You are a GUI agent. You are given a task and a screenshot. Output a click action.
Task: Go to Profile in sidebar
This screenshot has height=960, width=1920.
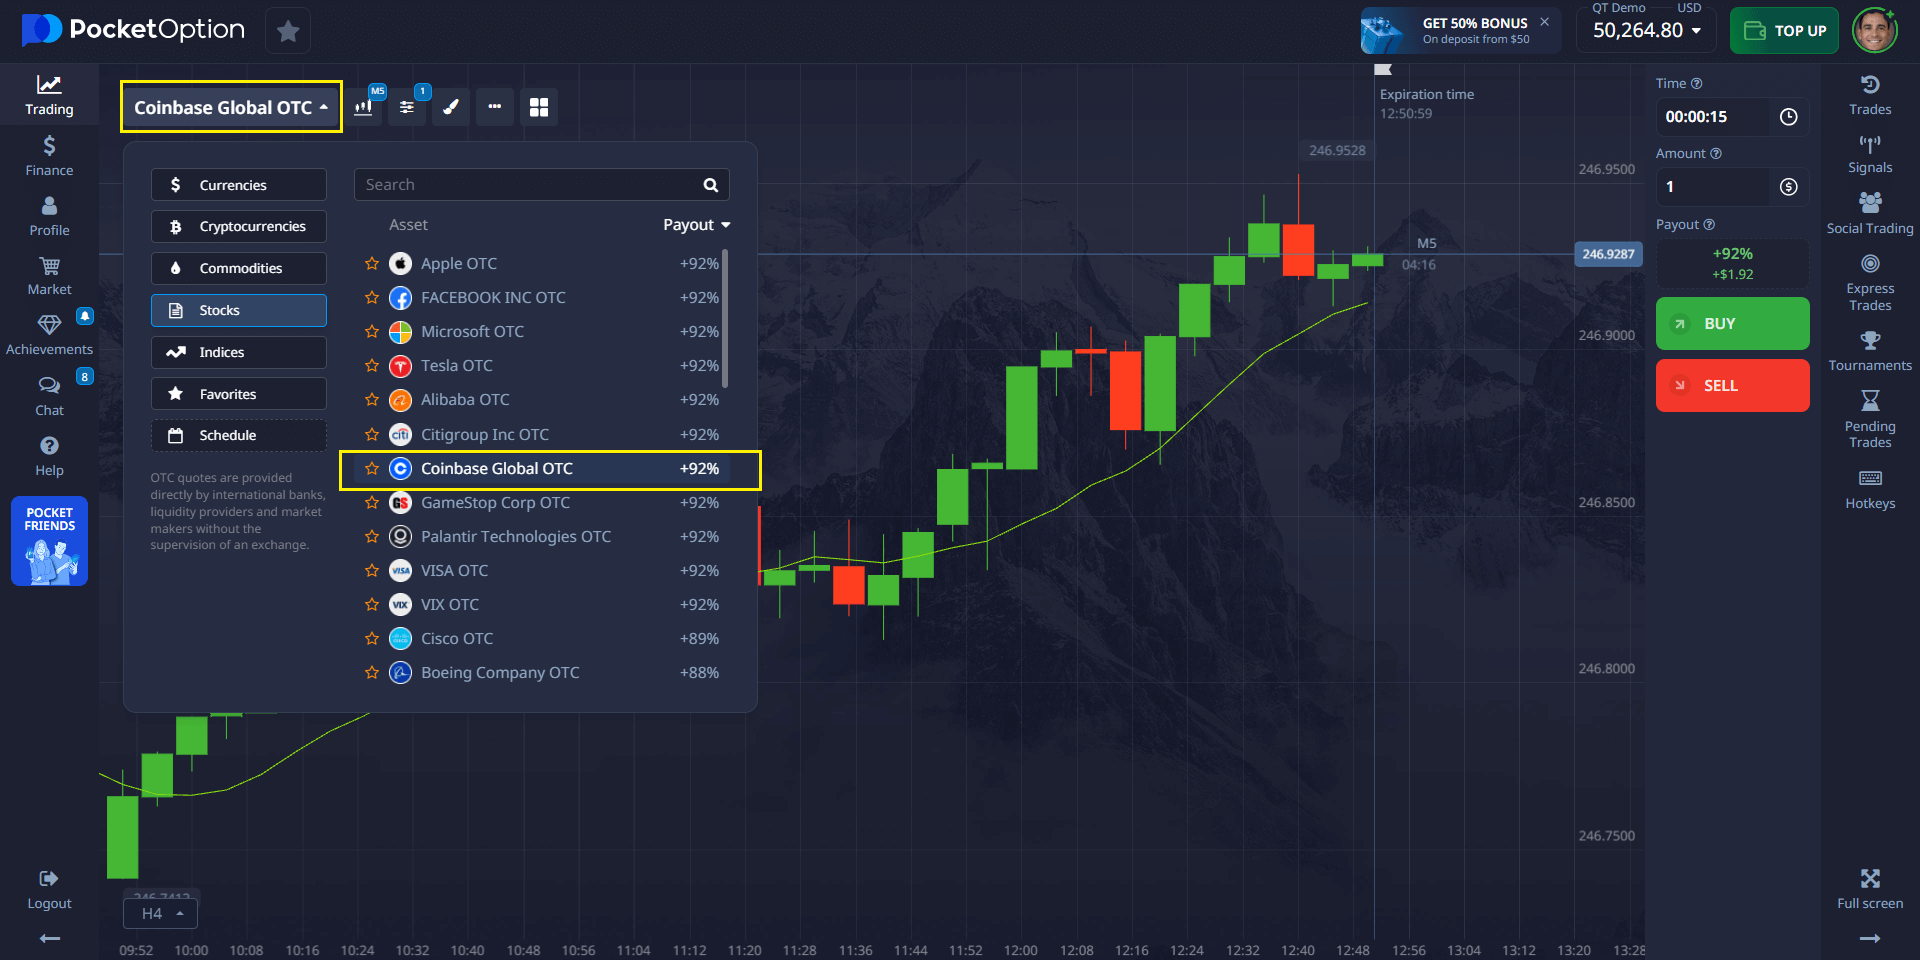coord(49,216)
